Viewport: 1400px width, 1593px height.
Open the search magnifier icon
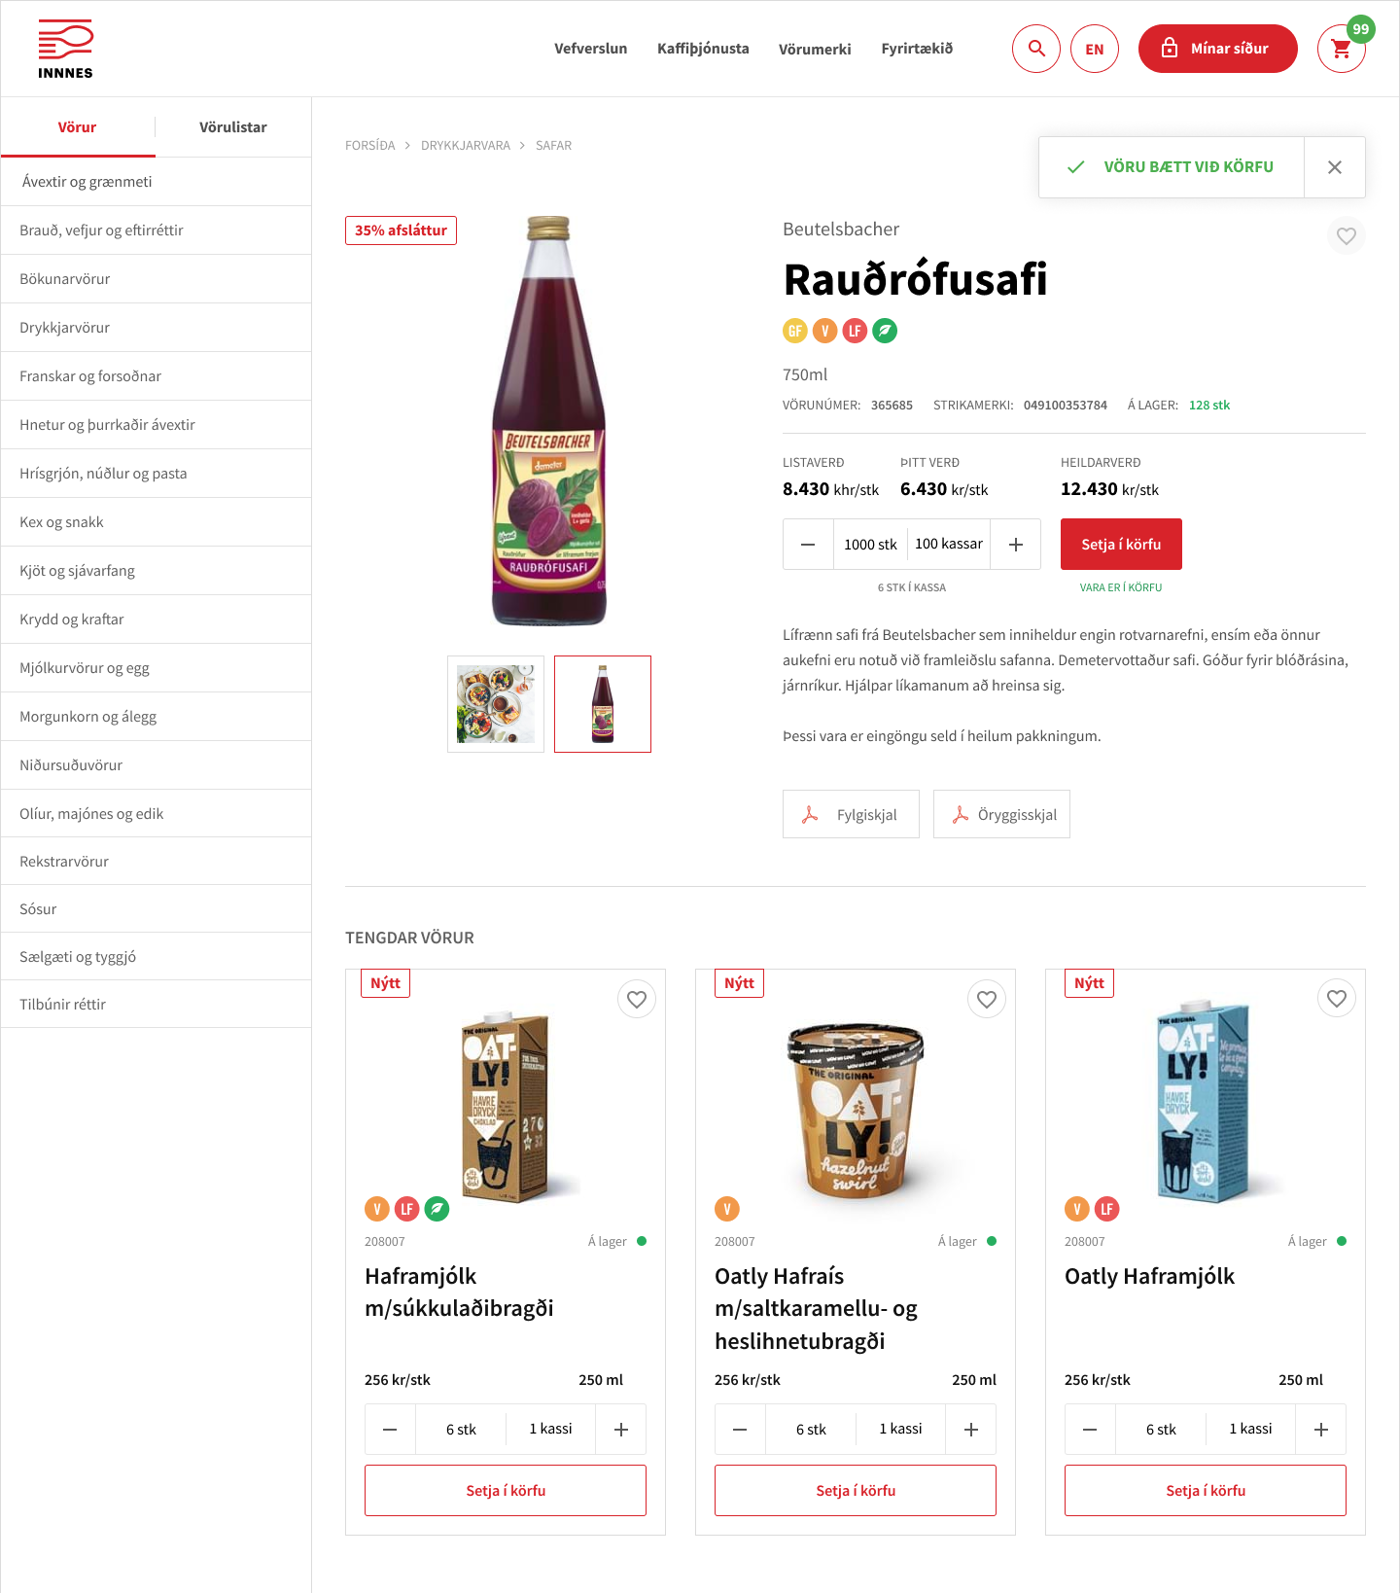click(1036, 48)
